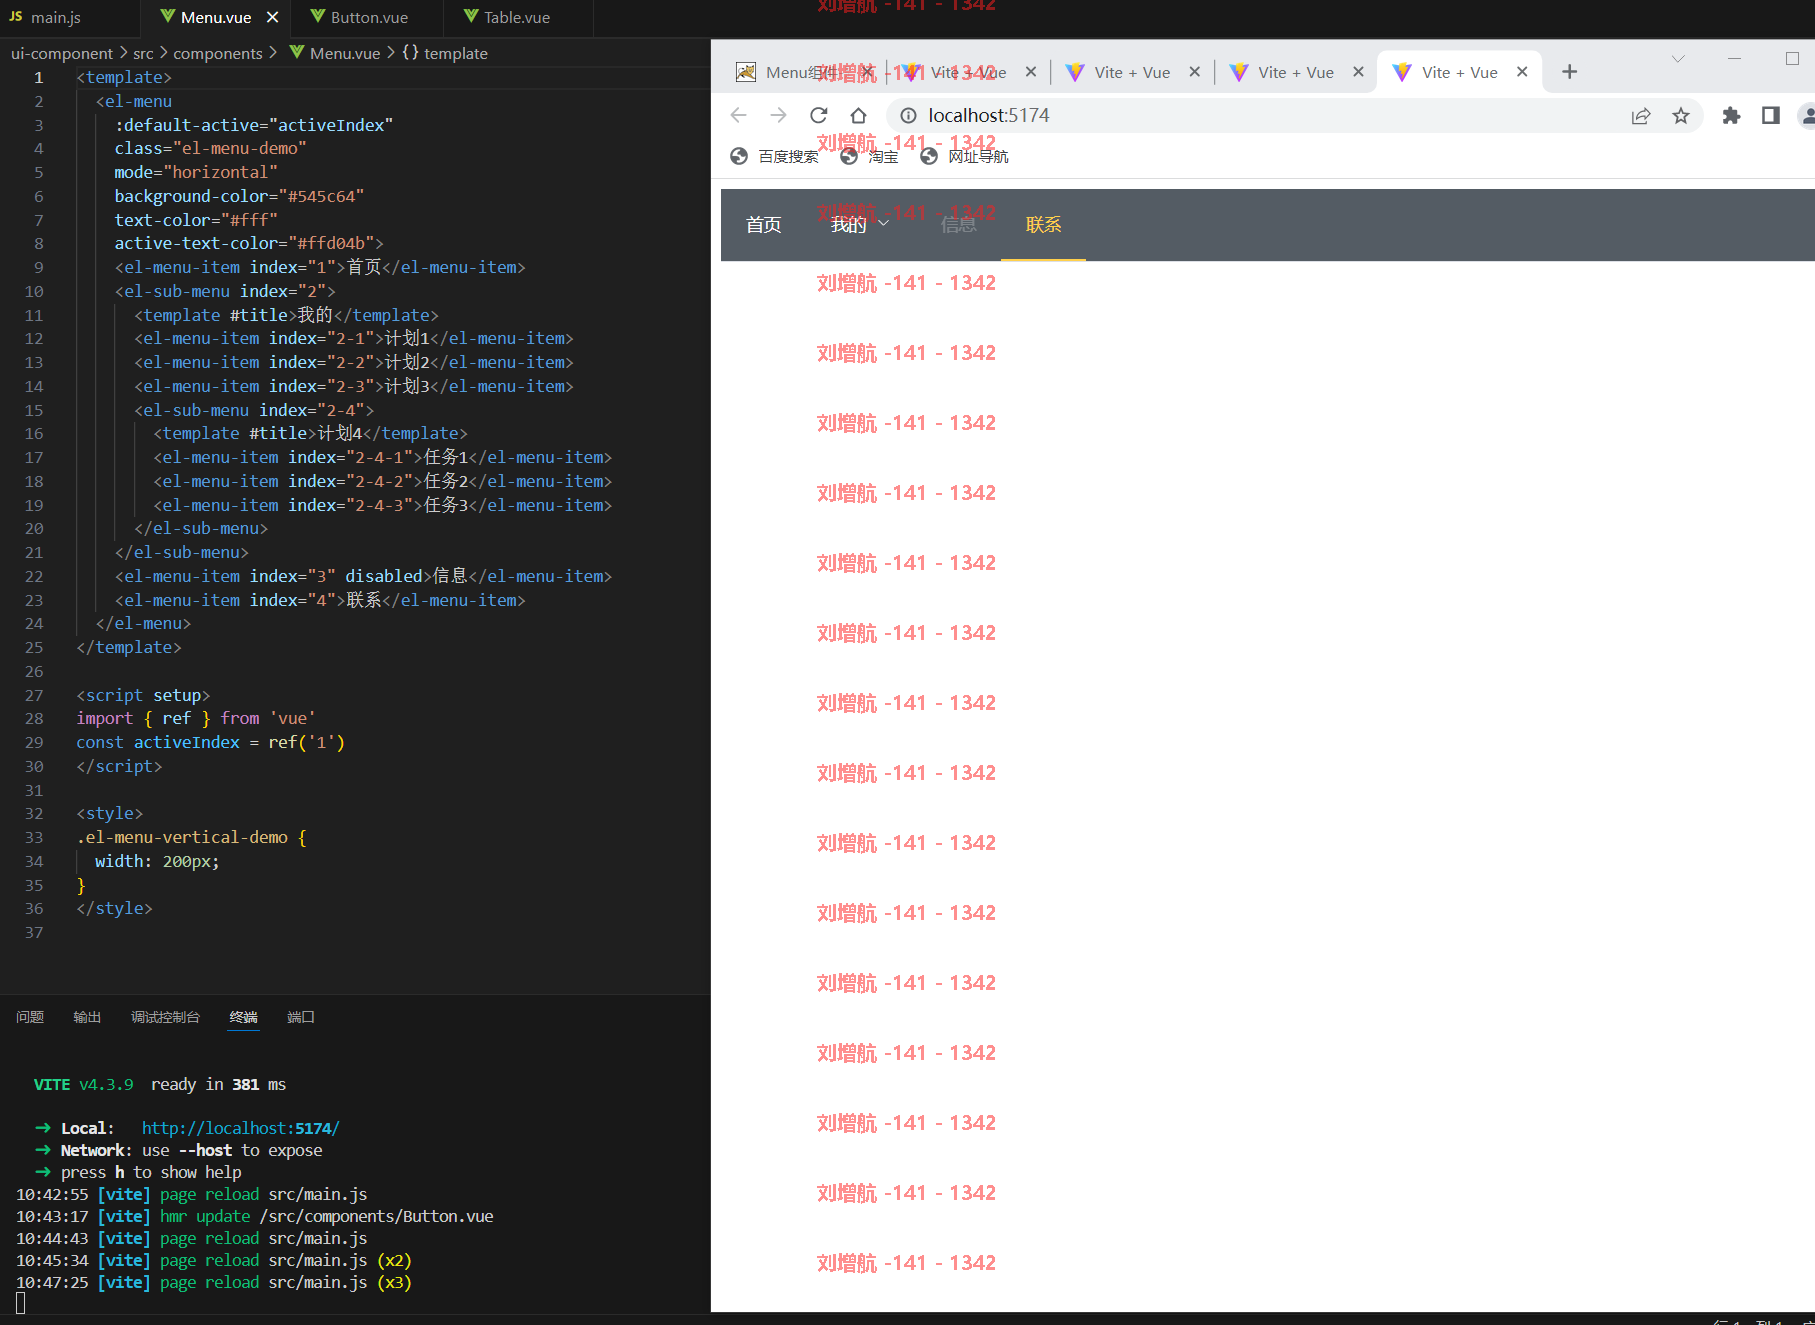Open the browser extensions puzzle icon
Viewport: 1815px width, 1325px height.
tap(1731, 116)
